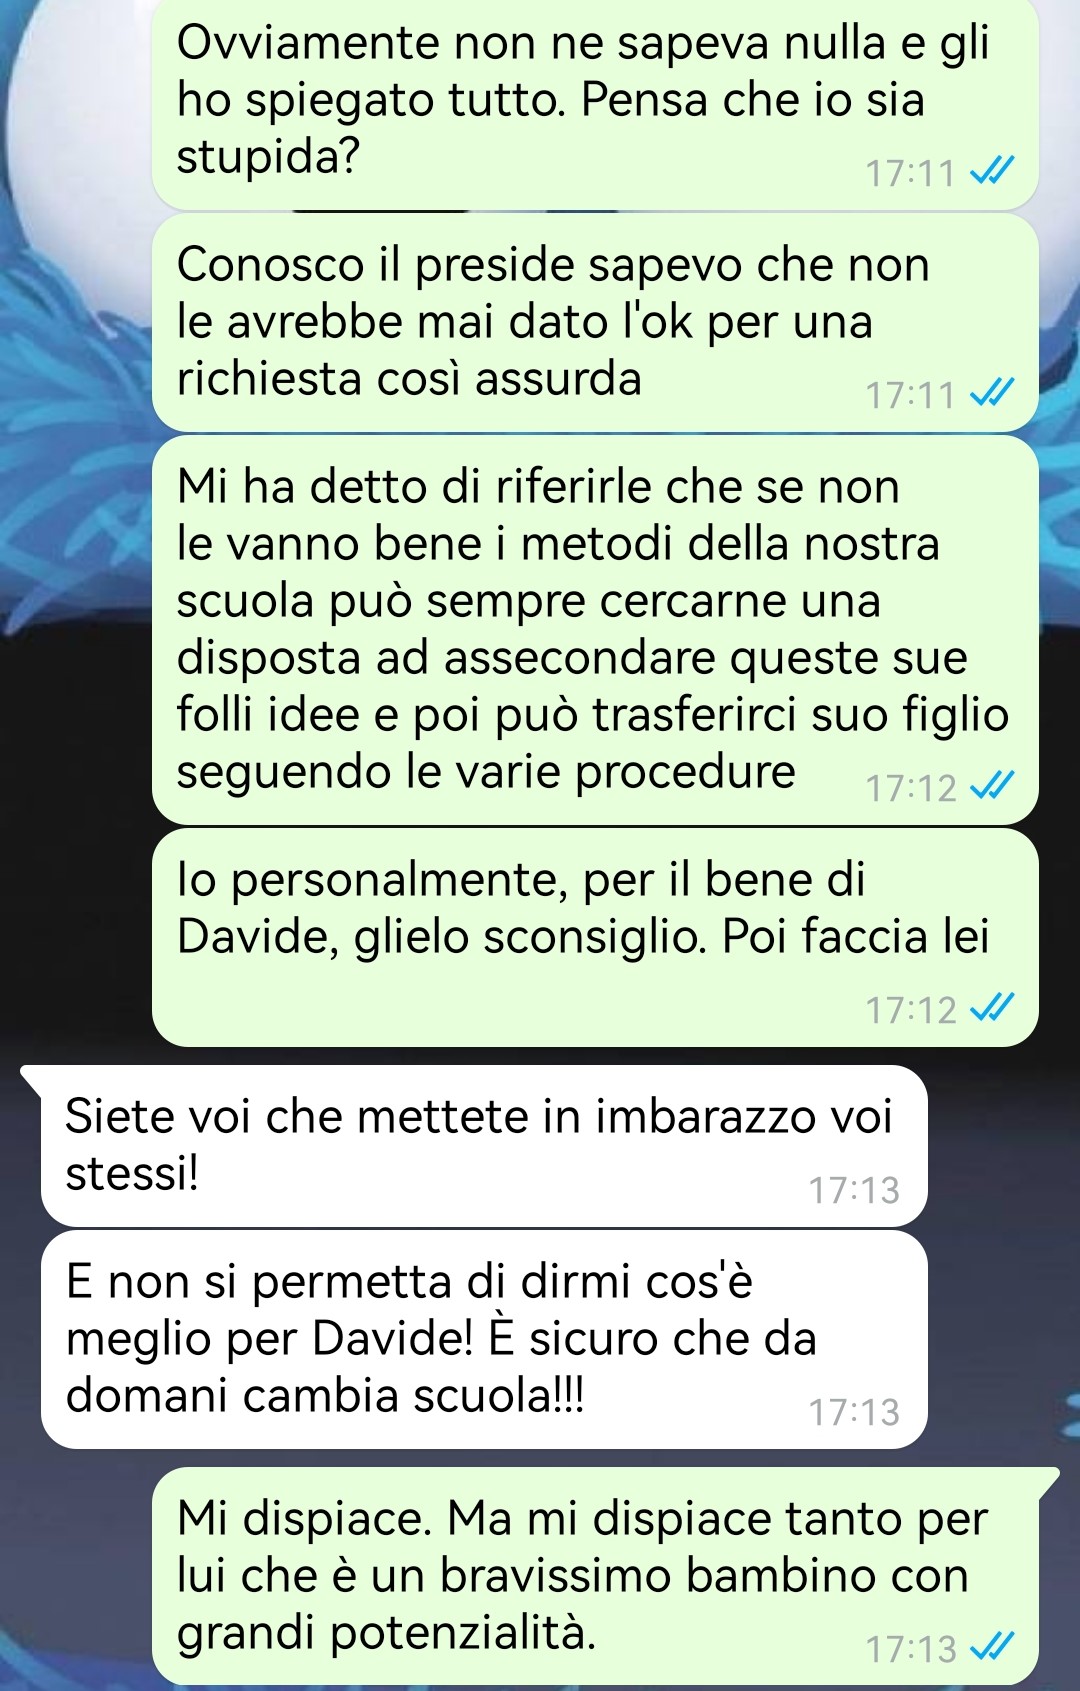Tap the read ticks on 'Poi faccia lei' message
The image size is (1080, 1691).
[x=992, y=1009]
